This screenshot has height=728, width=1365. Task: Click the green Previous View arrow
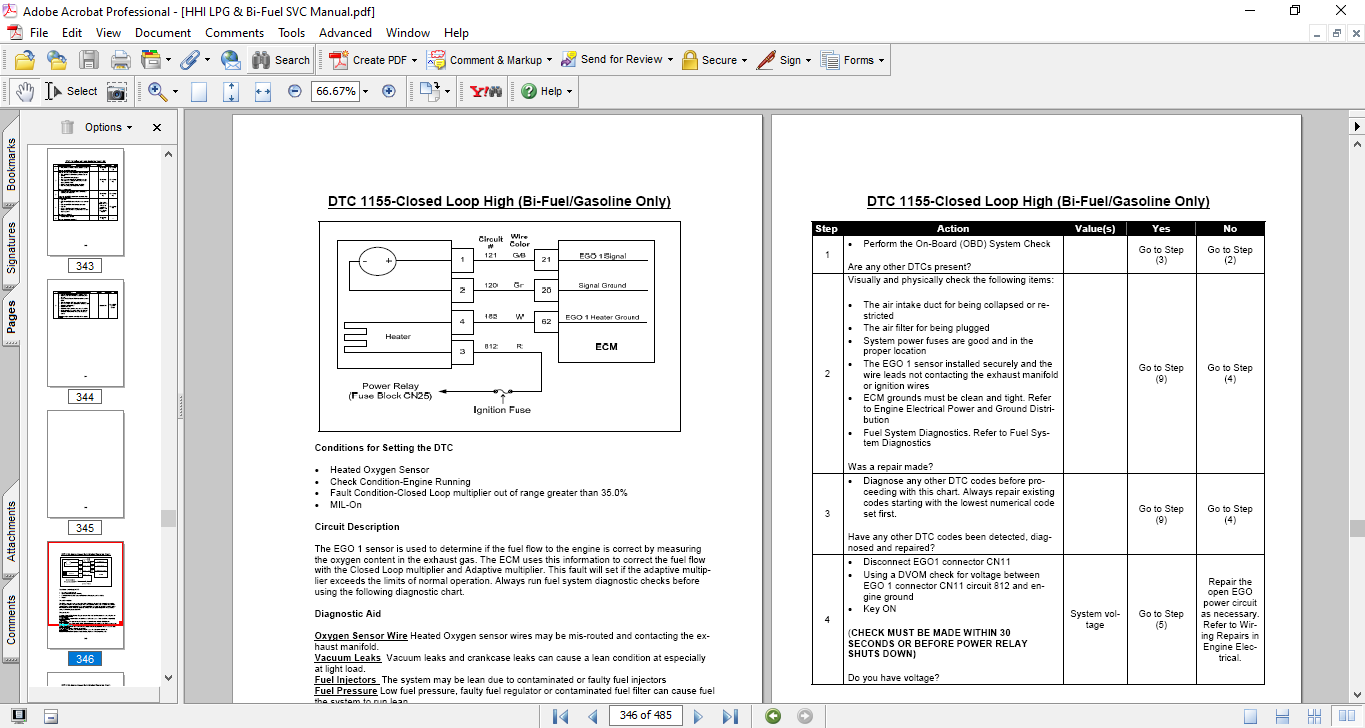[772, 716]
